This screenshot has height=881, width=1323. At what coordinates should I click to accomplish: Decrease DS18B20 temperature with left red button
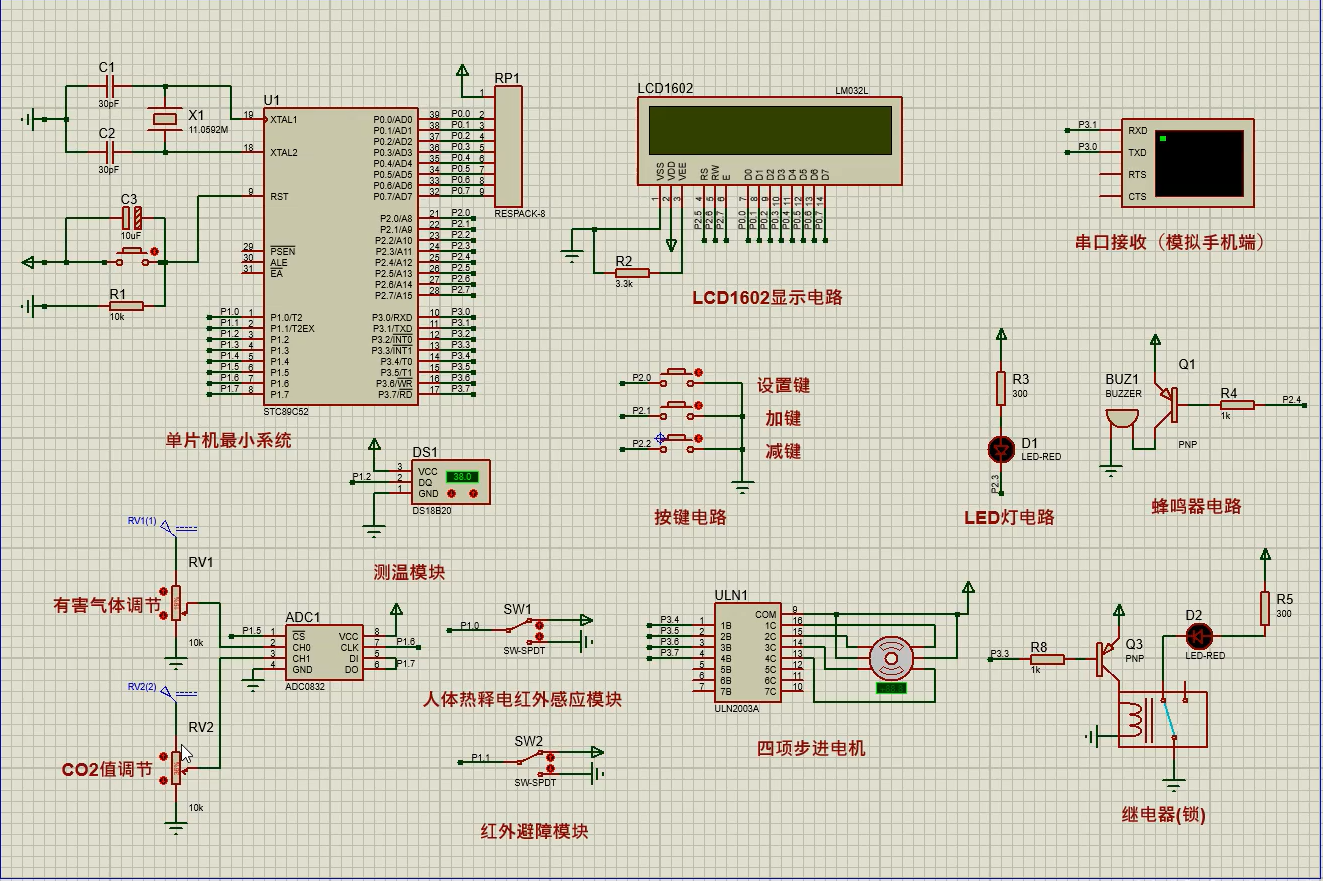tap(453, 495)
